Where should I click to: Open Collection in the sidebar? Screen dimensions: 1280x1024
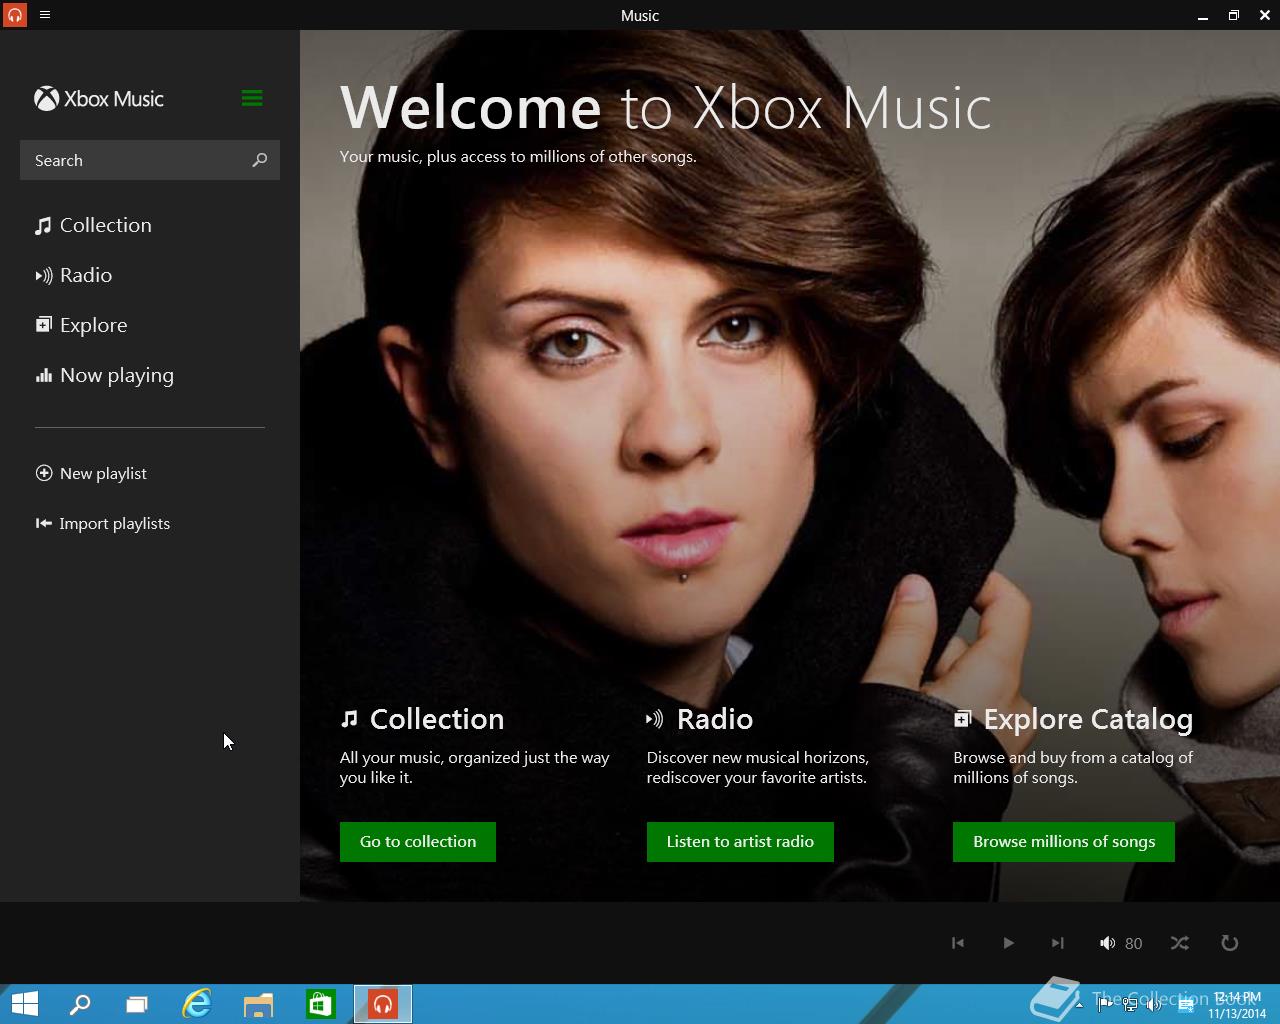click(x=94, y=225)
